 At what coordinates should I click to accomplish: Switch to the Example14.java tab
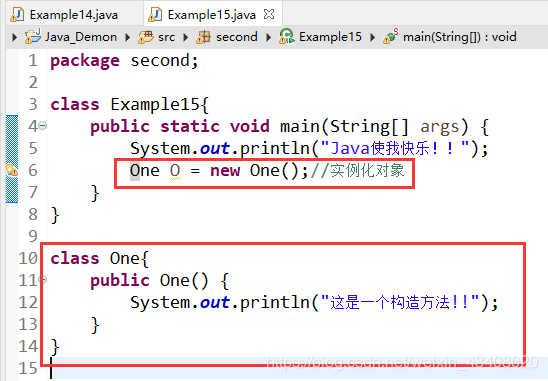coord(74,15)
